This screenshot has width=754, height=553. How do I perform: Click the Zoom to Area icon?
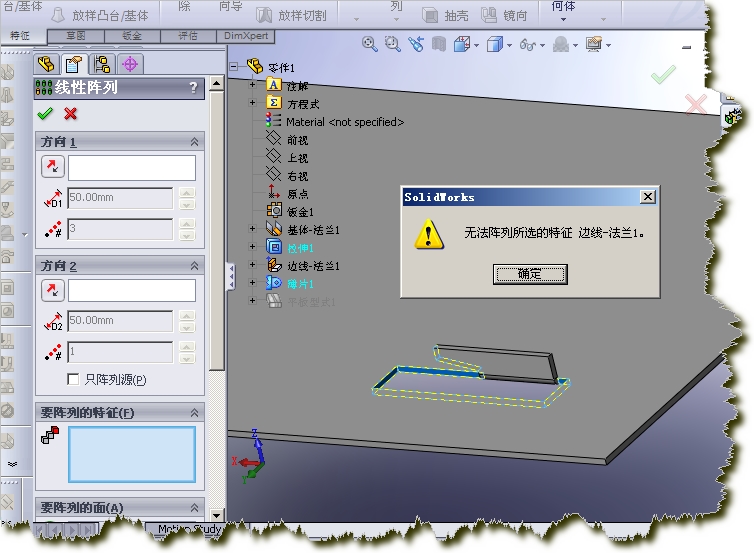392,44
